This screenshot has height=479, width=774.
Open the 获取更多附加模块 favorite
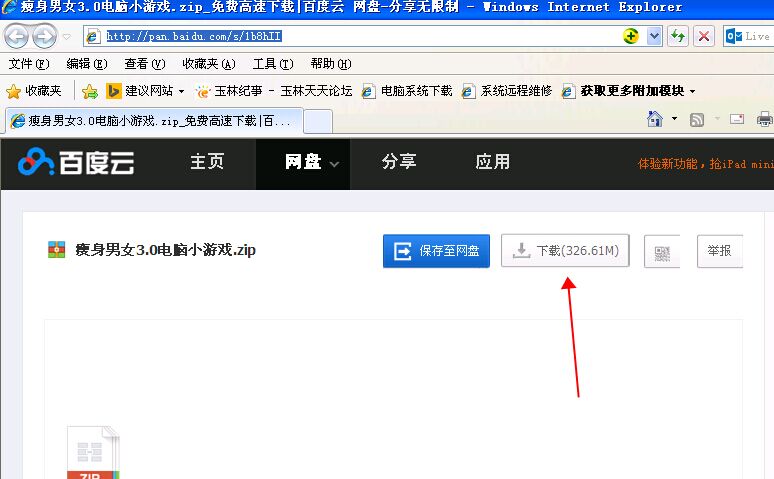tap(623, 91)
